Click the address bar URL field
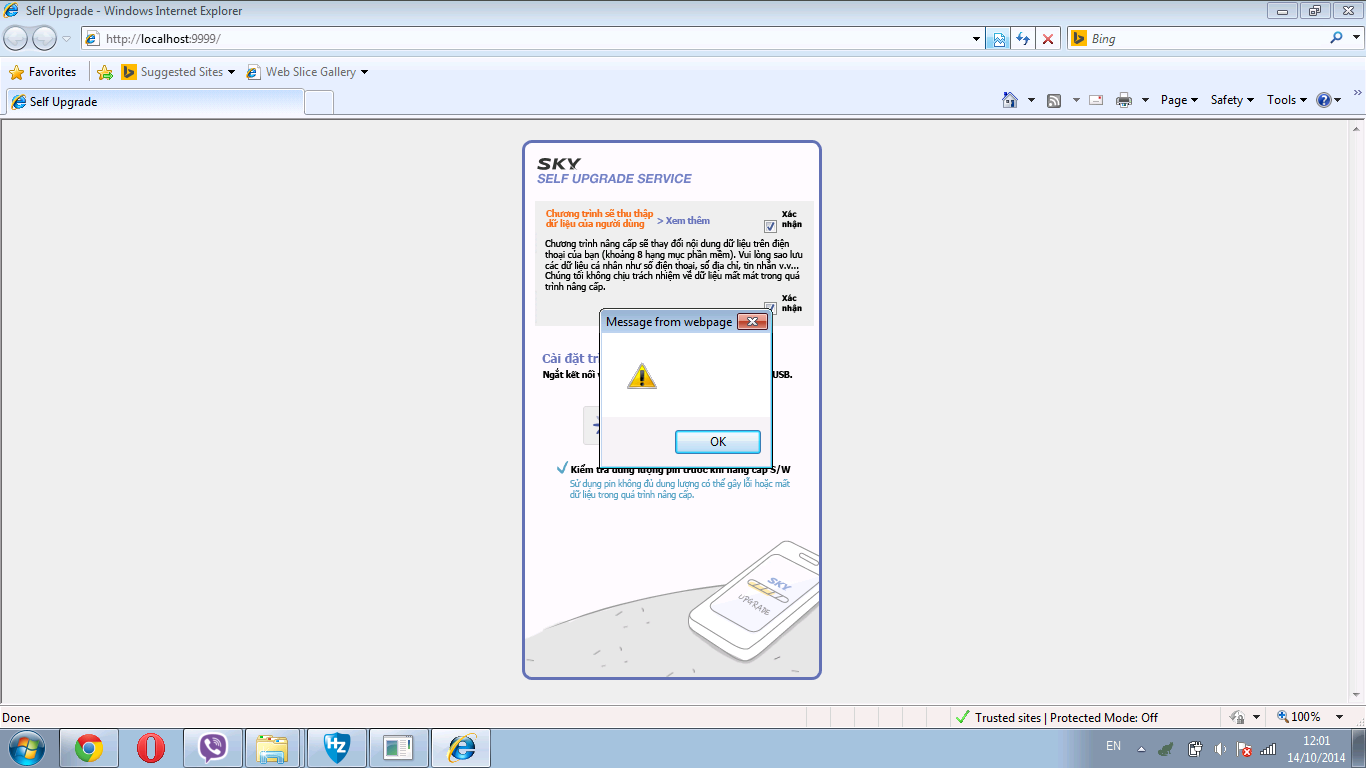Image resolution: width=1366 pixels, height=768 pixels. [530, 39]
